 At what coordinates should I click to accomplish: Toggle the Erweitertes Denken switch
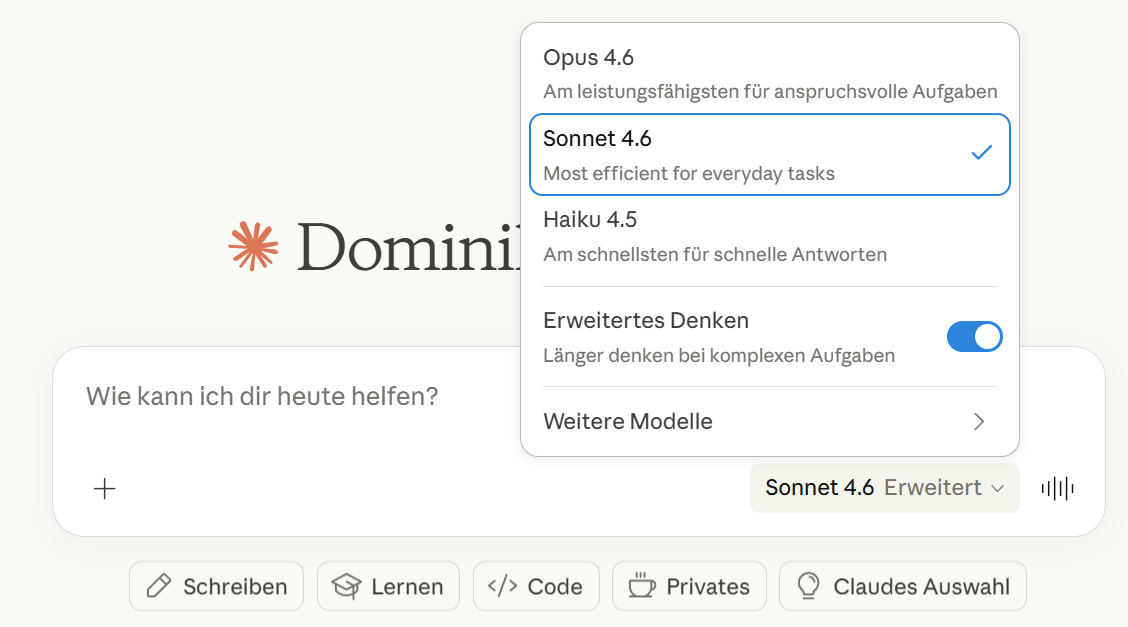coord(974,337)
